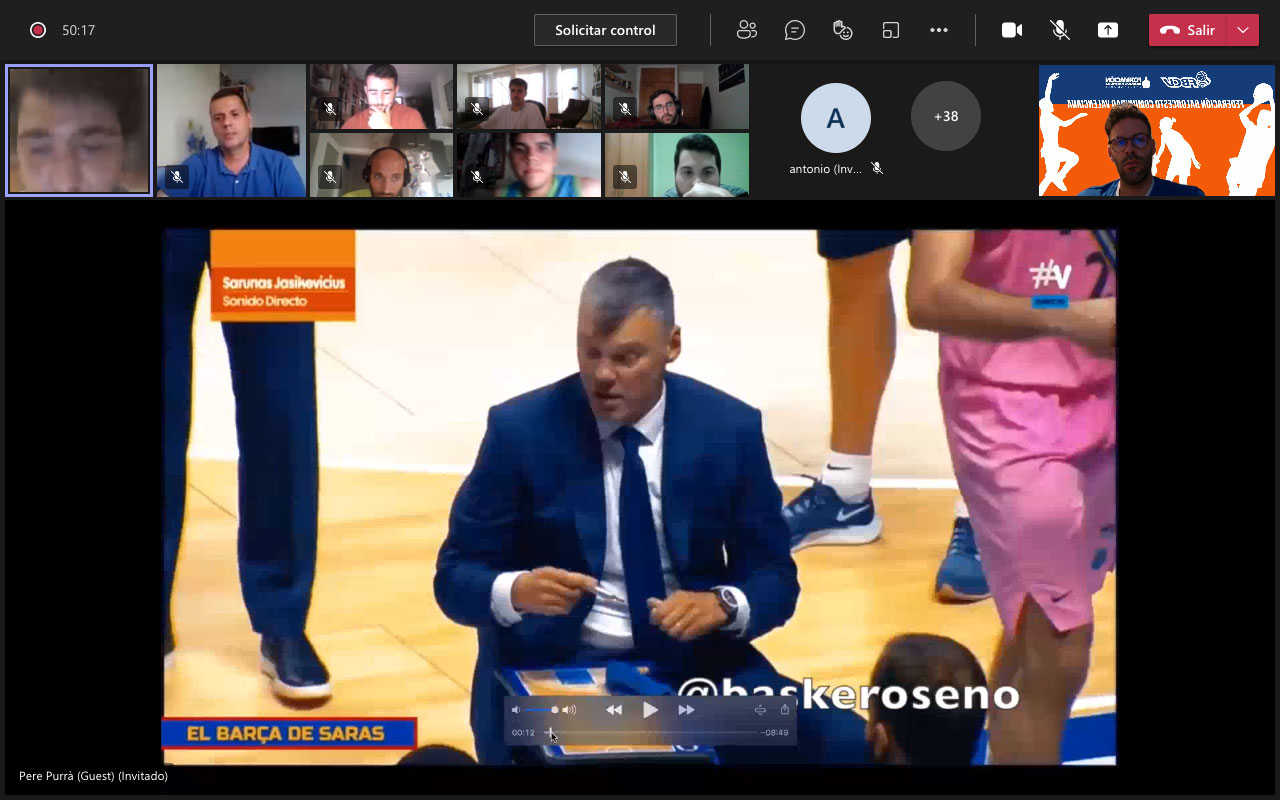Image resolution: width=1280 pixels, height=800 pixels.
Task: Open the reactions and raise hand menu
Action: pyautogui.click(x=843, y=30)
